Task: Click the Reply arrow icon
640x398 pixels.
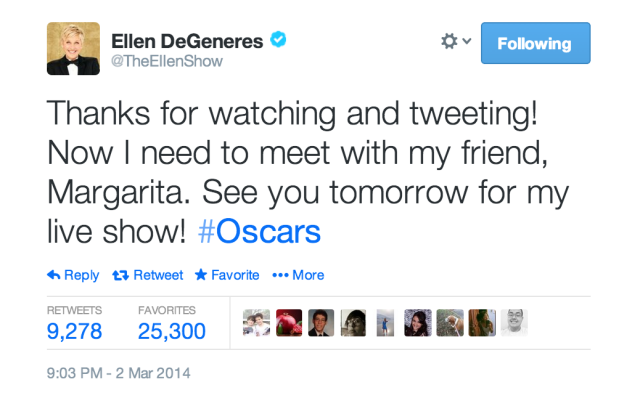Action: point(53,275)
